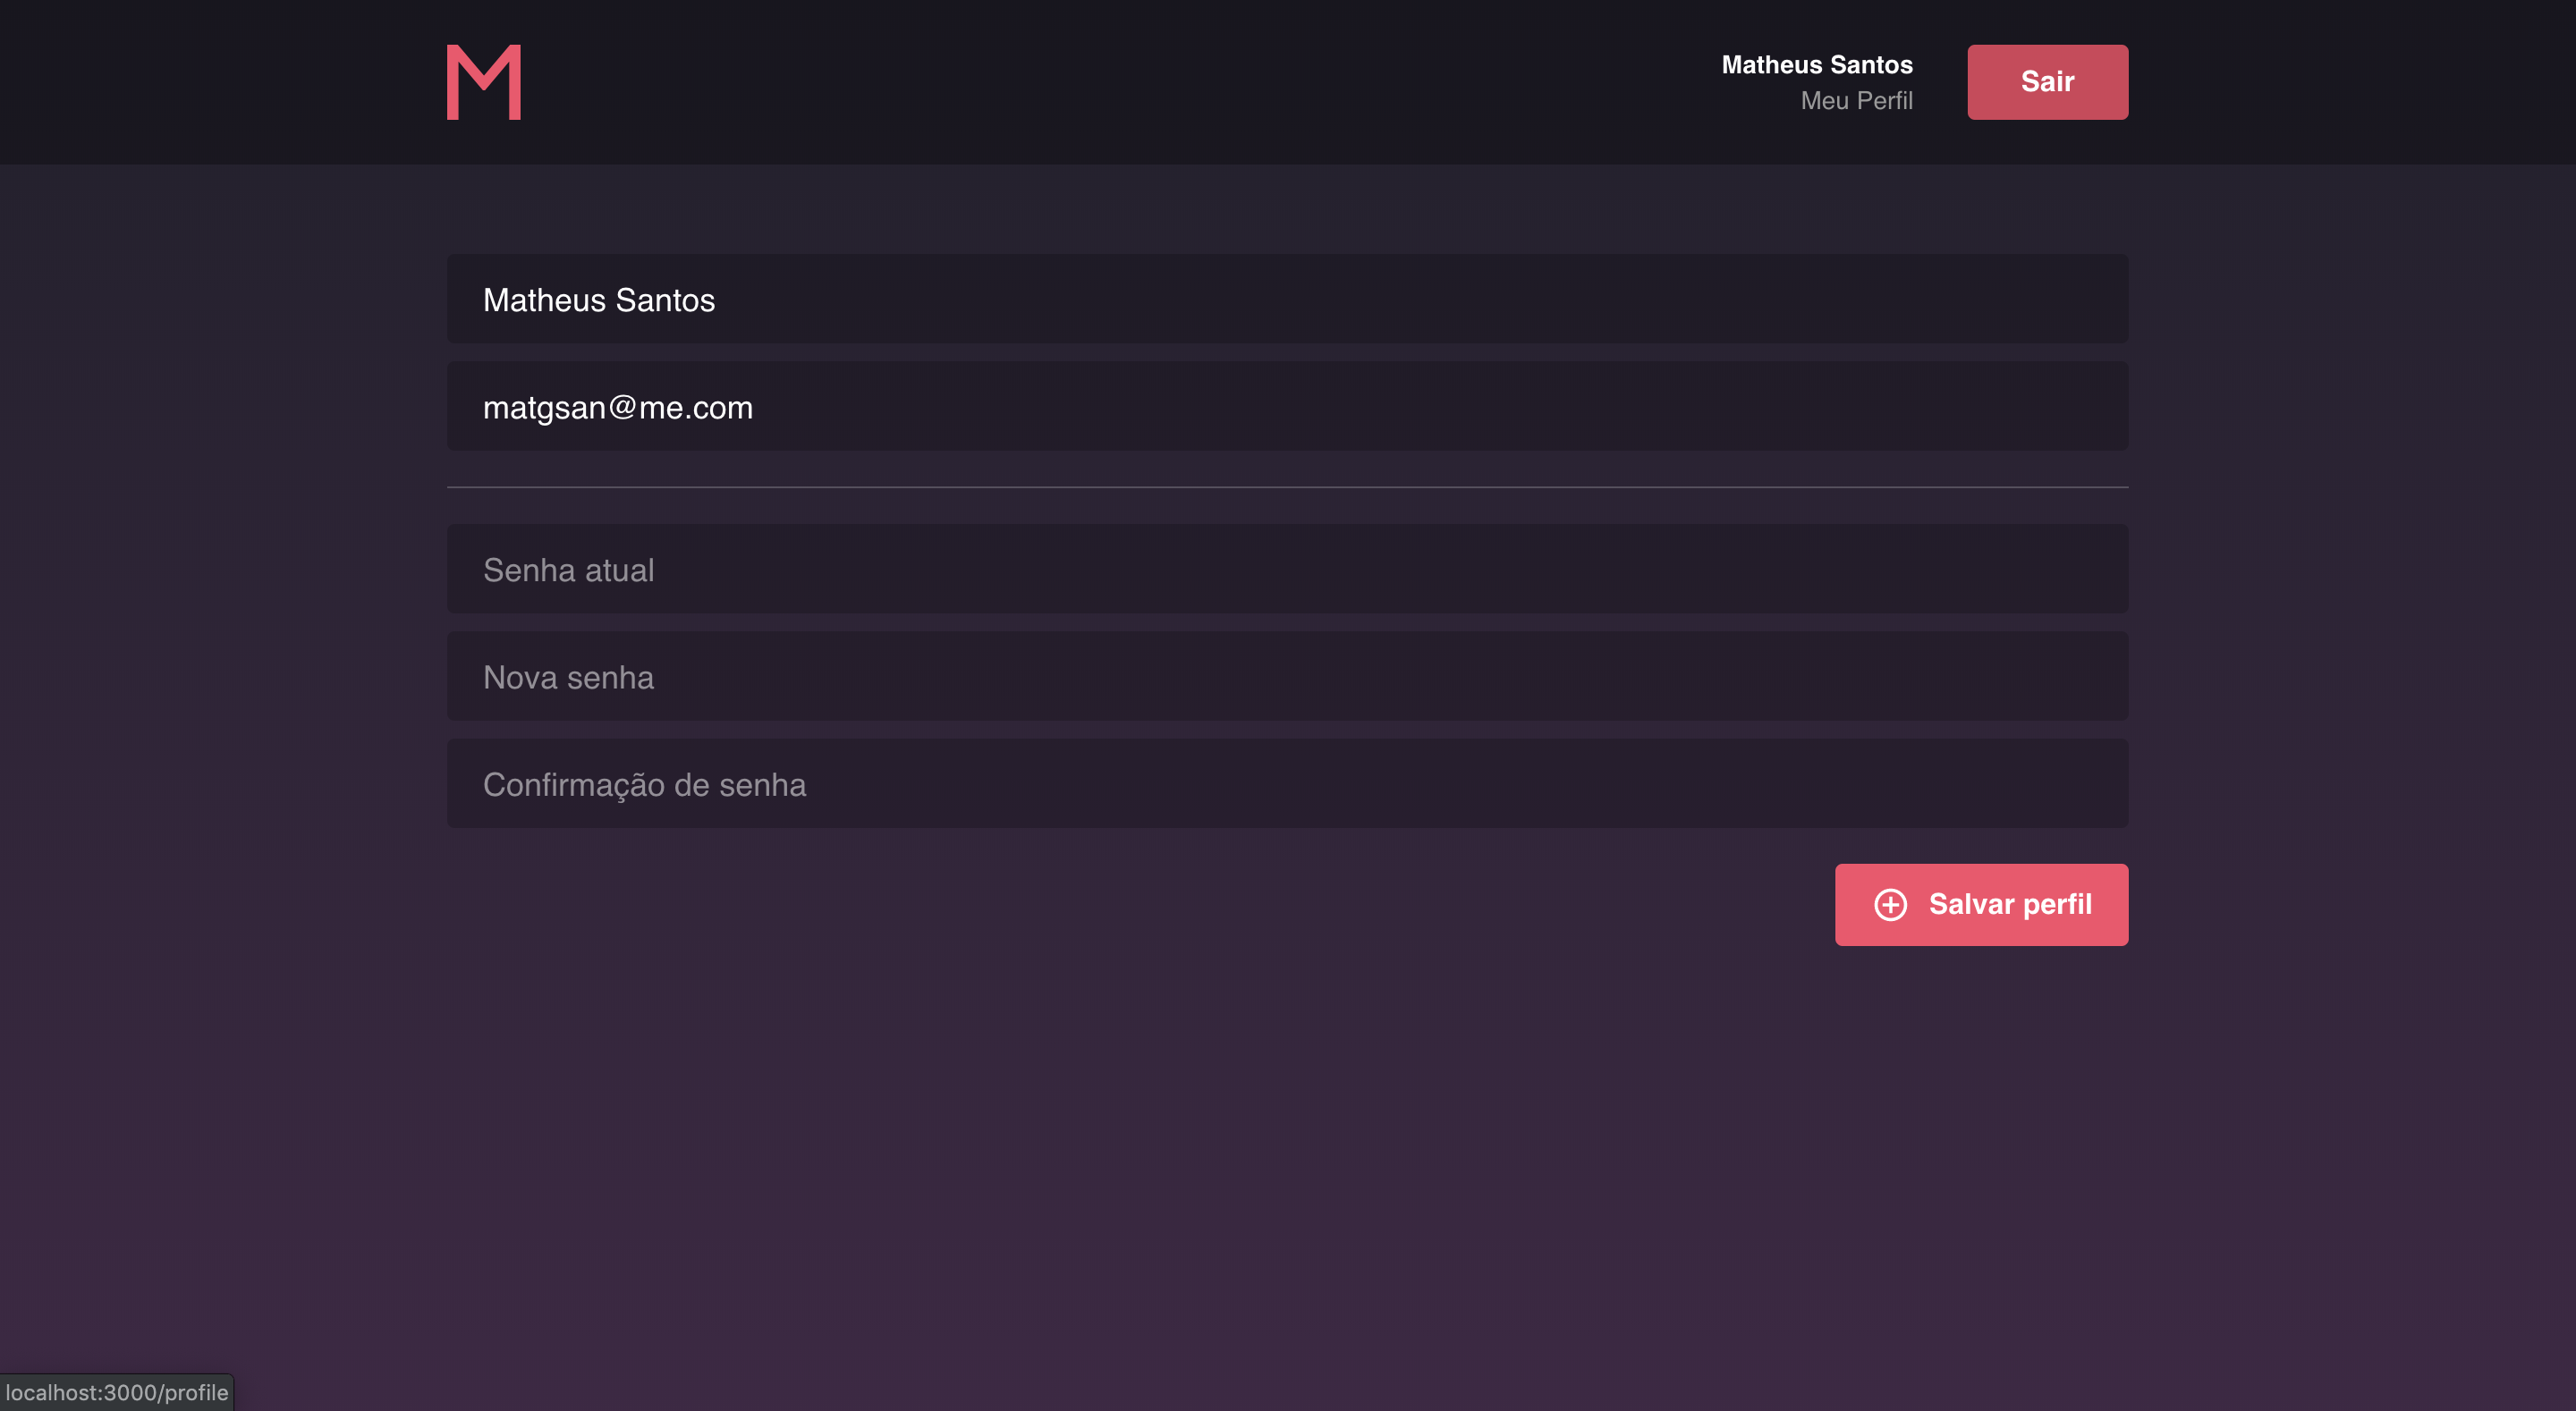Select the Nova senha password field
Screen dimensions: 2576x1411
1286,676
